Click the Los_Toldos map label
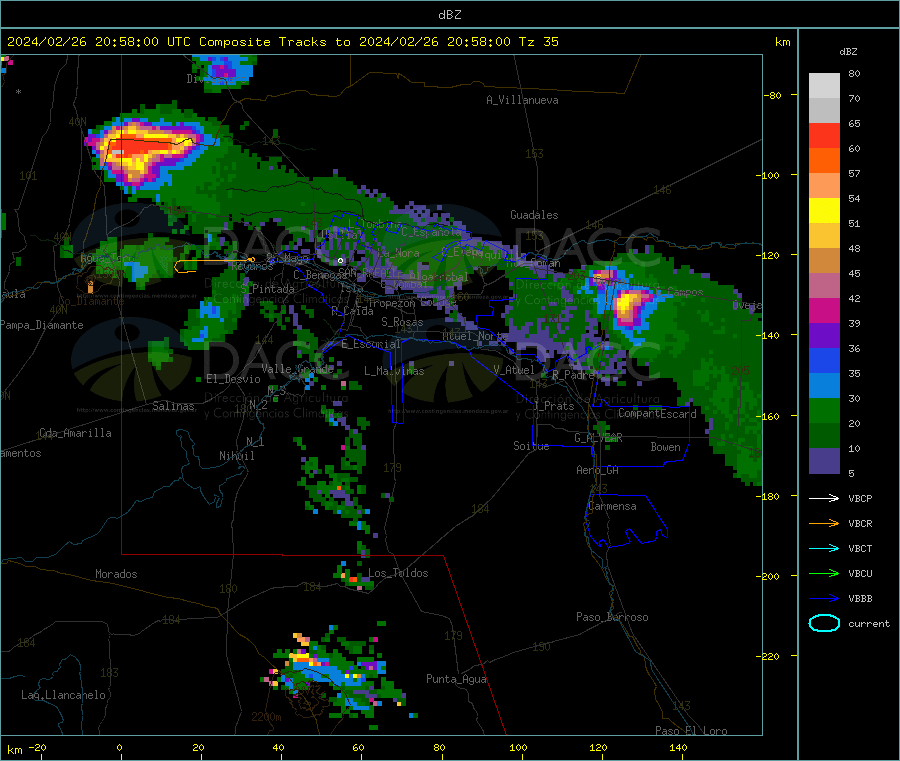 tap(398, 573)
